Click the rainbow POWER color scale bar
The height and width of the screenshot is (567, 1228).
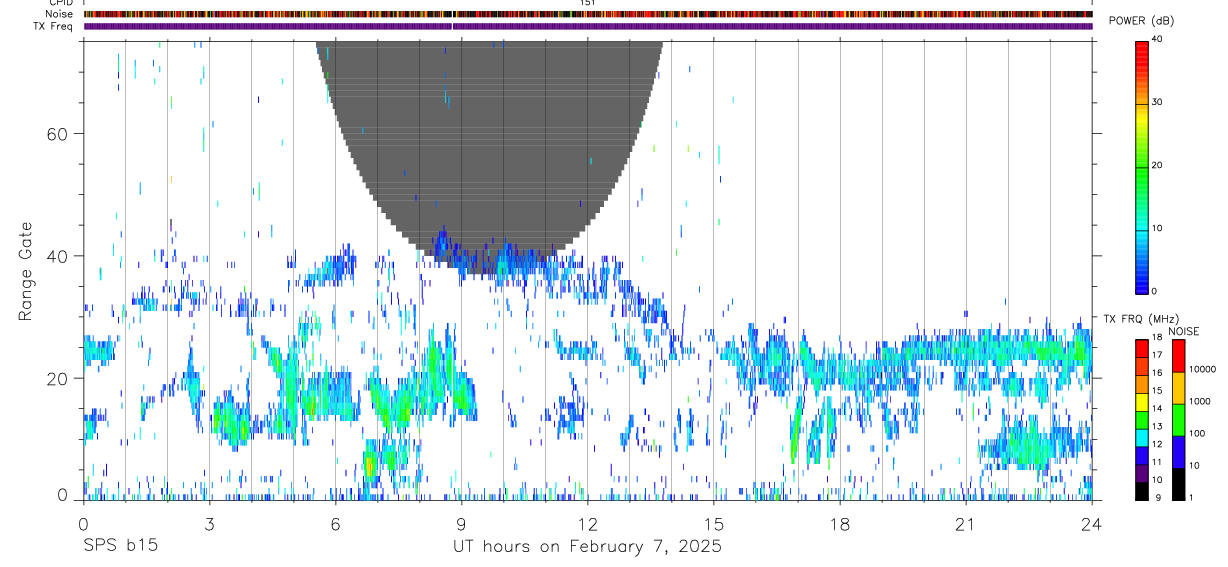pyautogui.click(x=1142, y=166)
